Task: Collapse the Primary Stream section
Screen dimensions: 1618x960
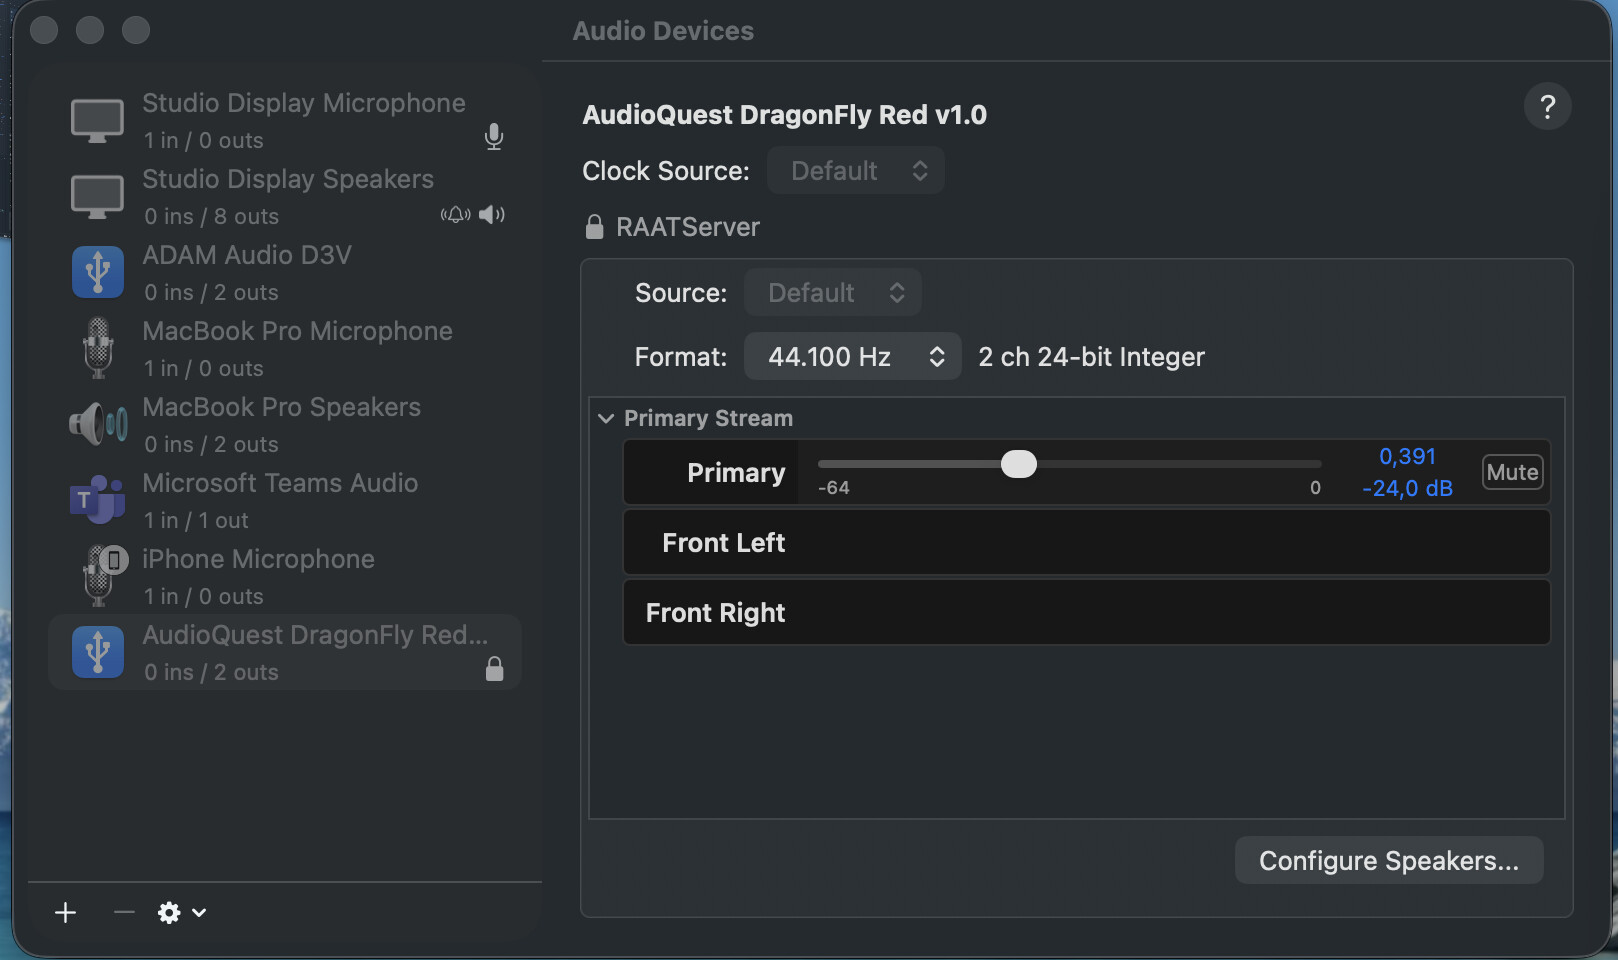Action: click(606, 418)
